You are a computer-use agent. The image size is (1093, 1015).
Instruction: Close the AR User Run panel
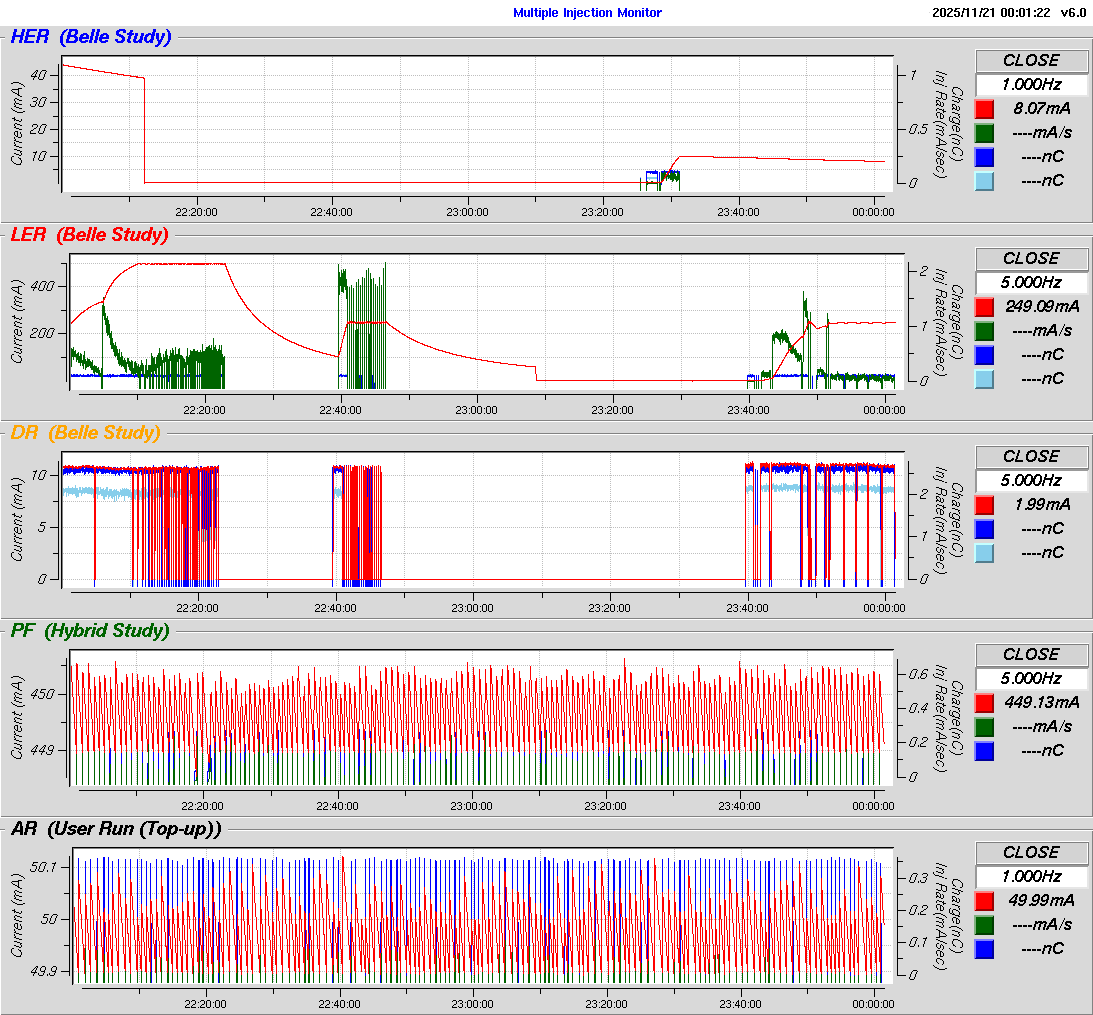(1031, 853)
